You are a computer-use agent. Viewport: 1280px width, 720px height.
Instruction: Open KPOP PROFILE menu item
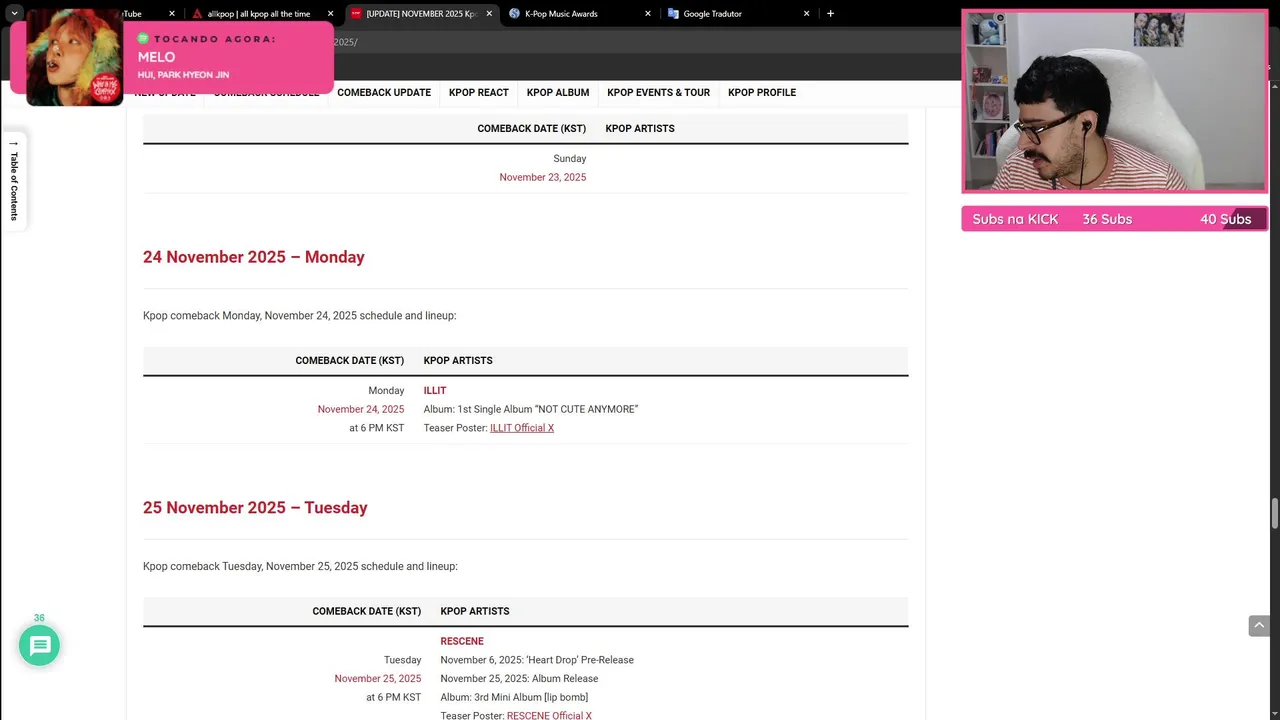[762, 92]
